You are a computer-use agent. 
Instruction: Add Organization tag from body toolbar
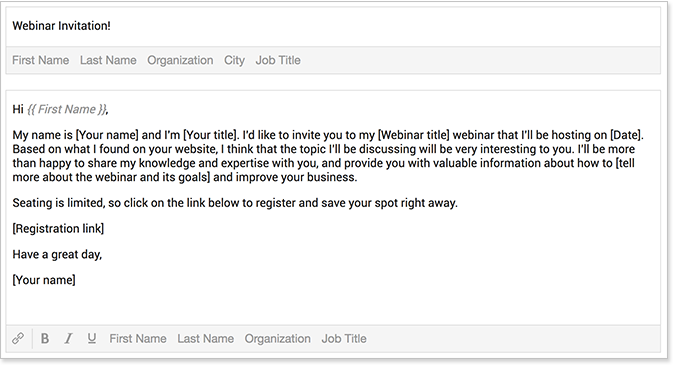click(278, 338)
